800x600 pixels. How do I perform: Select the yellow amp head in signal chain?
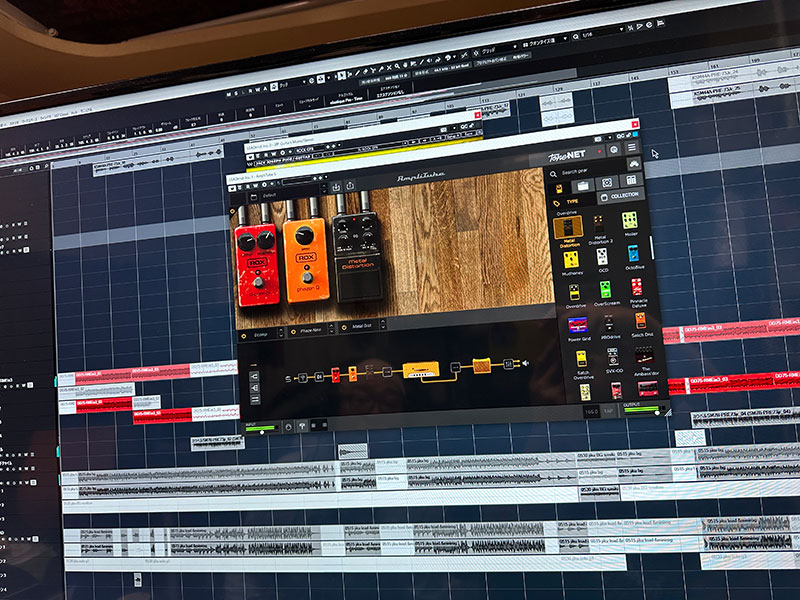421,369
